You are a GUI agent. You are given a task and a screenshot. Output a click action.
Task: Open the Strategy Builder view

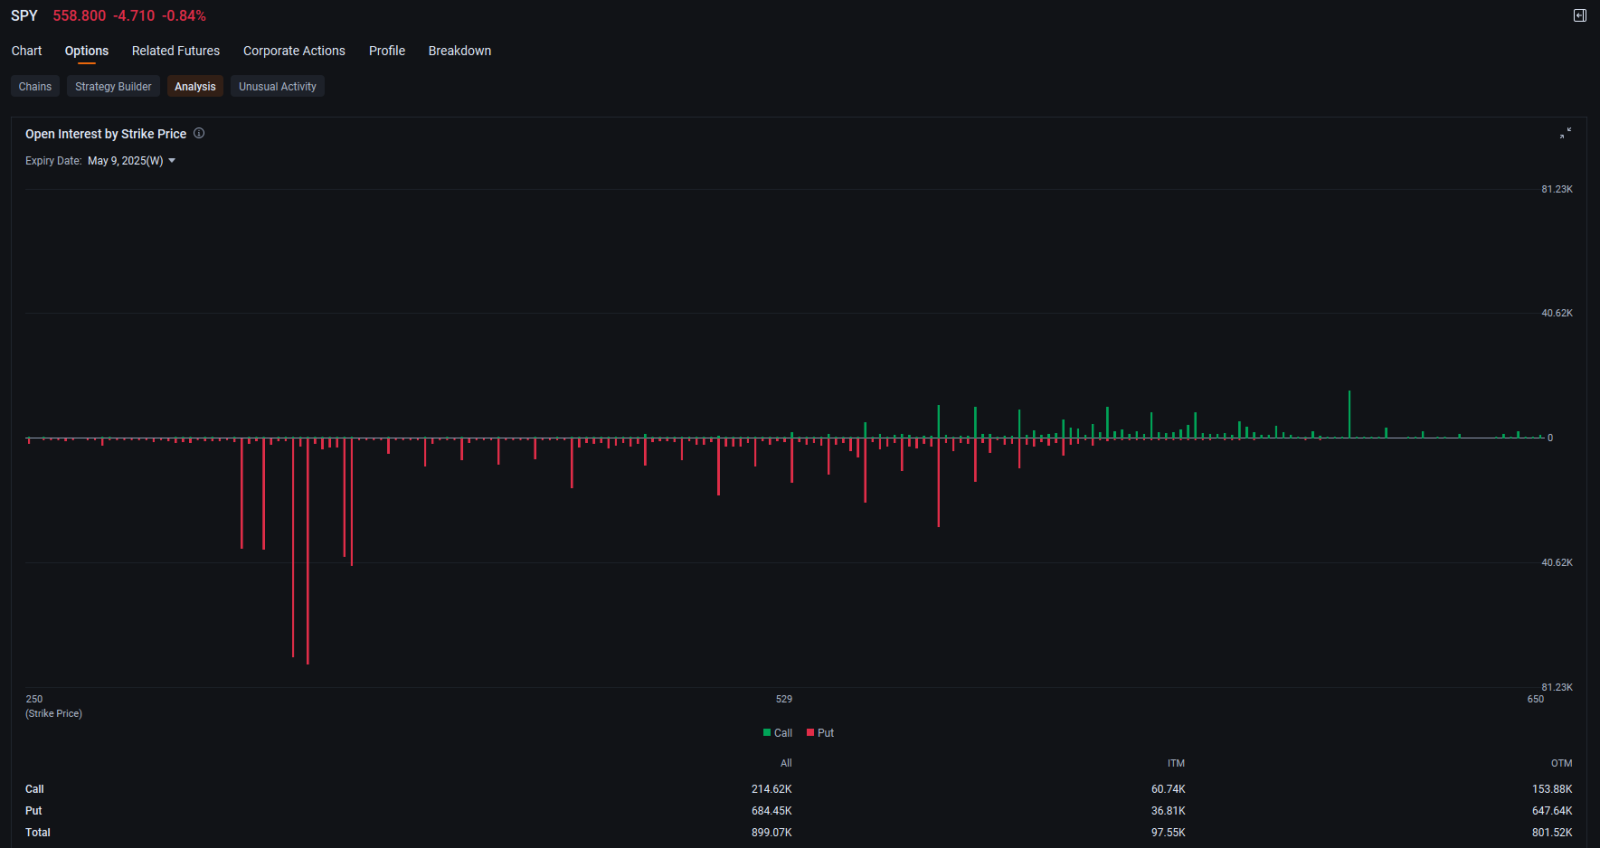pyautogui.click(x=113, y=87)
